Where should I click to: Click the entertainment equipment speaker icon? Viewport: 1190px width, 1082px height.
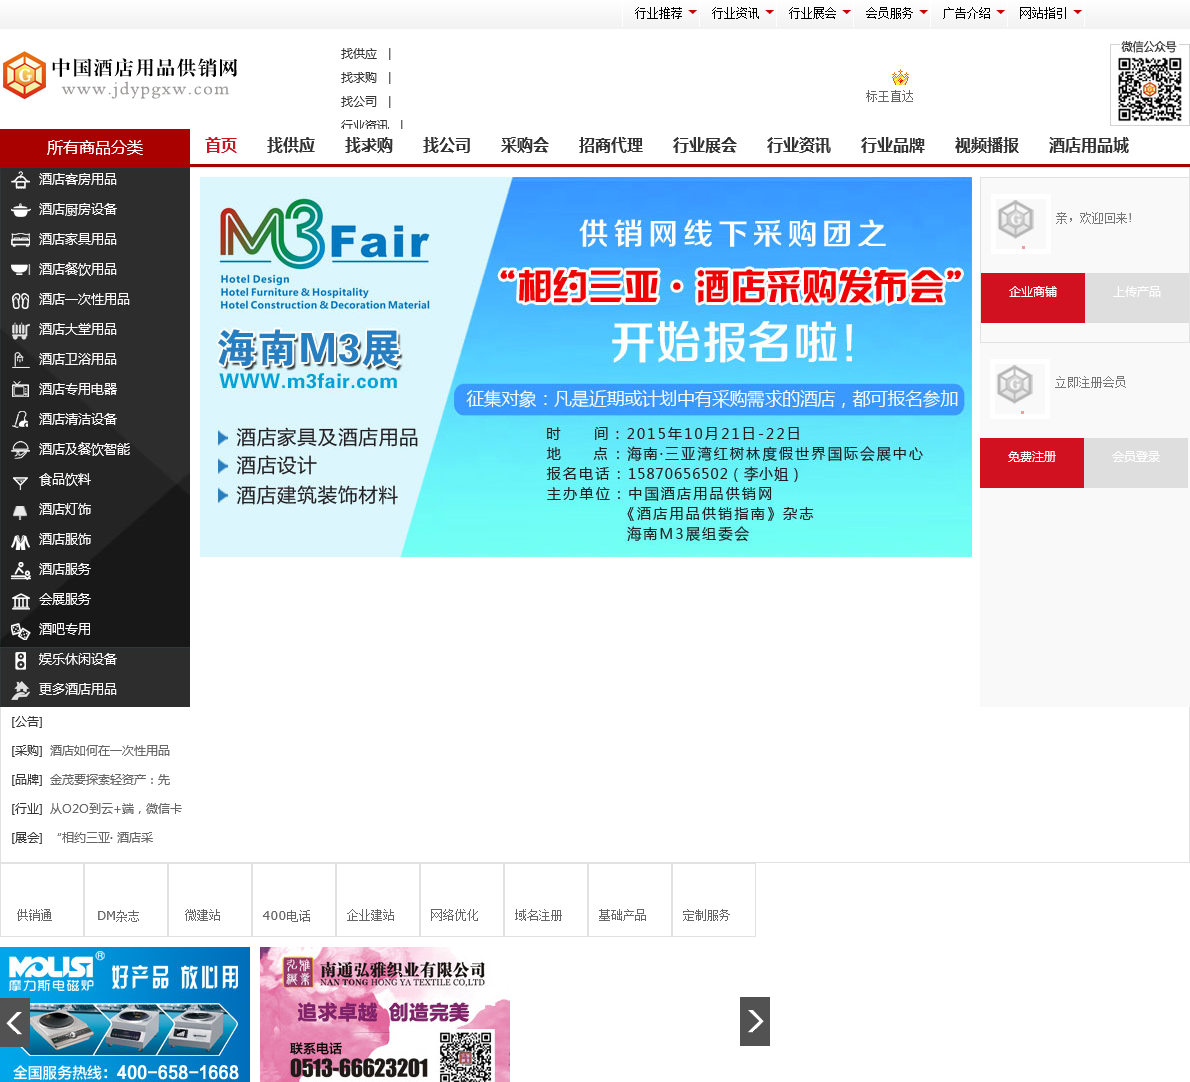click(20, 660)
